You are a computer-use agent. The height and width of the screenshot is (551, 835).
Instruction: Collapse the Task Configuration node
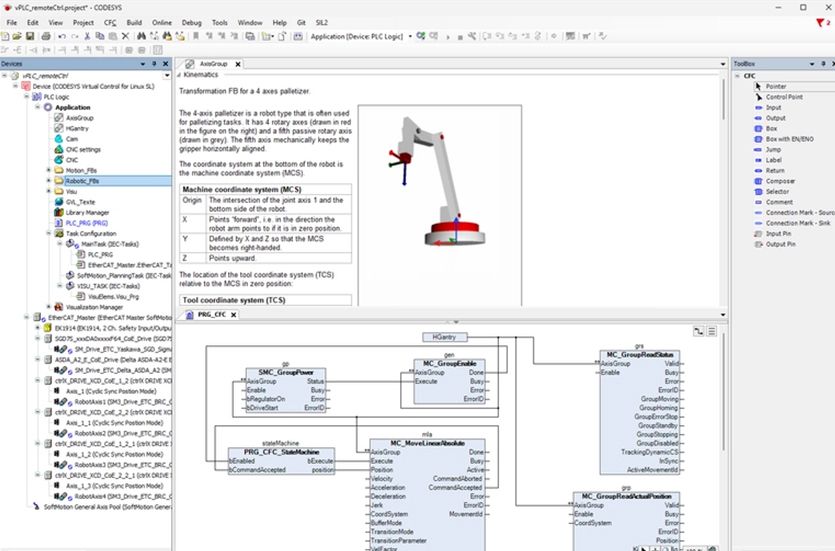[x=48, y=233]
